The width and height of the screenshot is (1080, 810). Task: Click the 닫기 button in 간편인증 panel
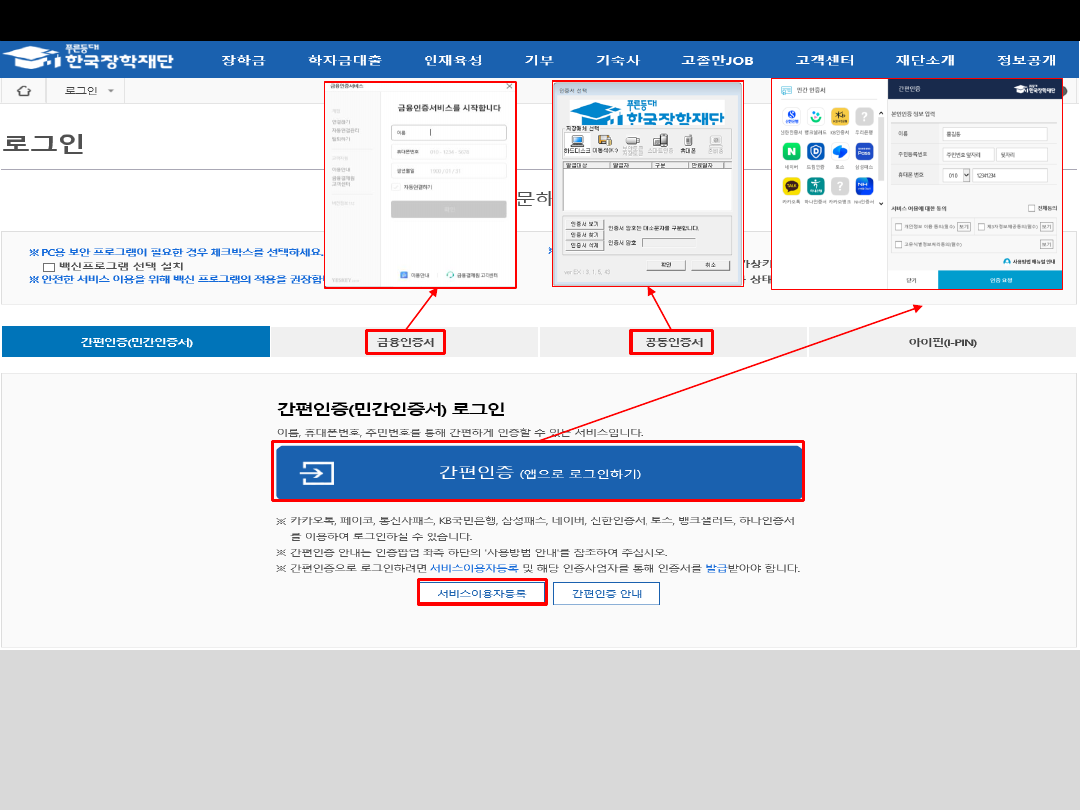point(911,280)
